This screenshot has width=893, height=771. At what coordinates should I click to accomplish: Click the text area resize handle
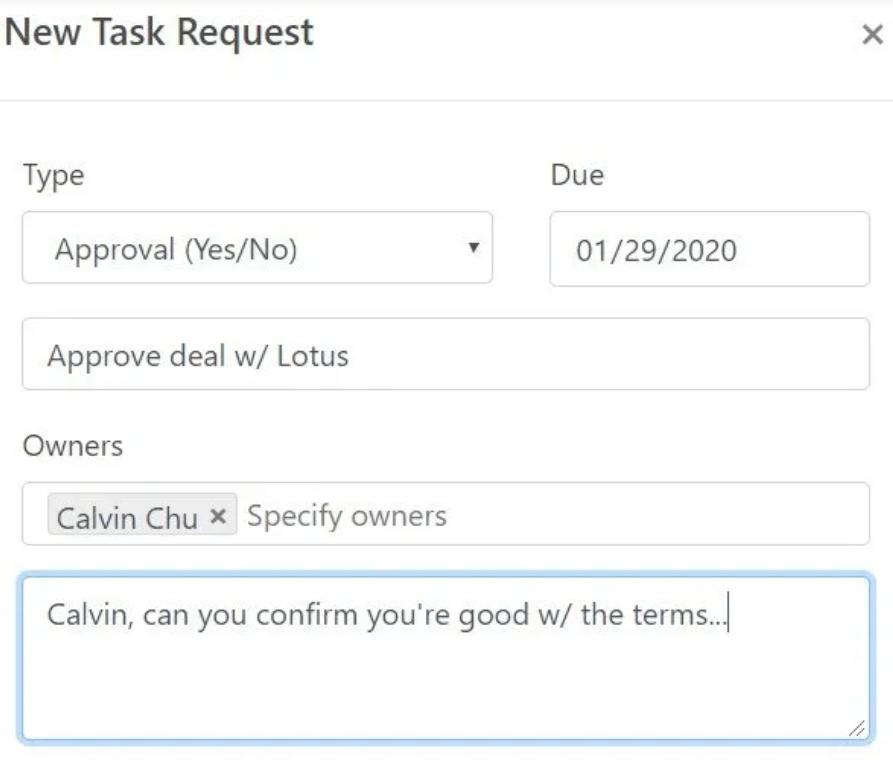(857, 730)
